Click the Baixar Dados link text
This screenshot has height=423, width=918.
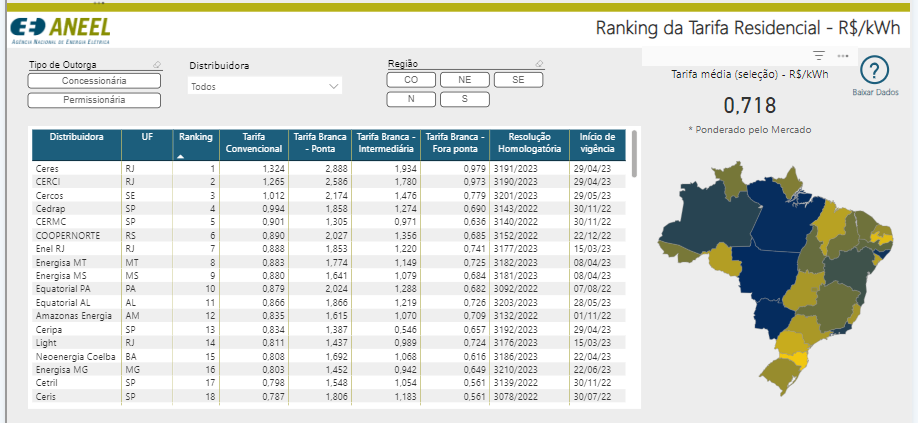click(875, 92)
